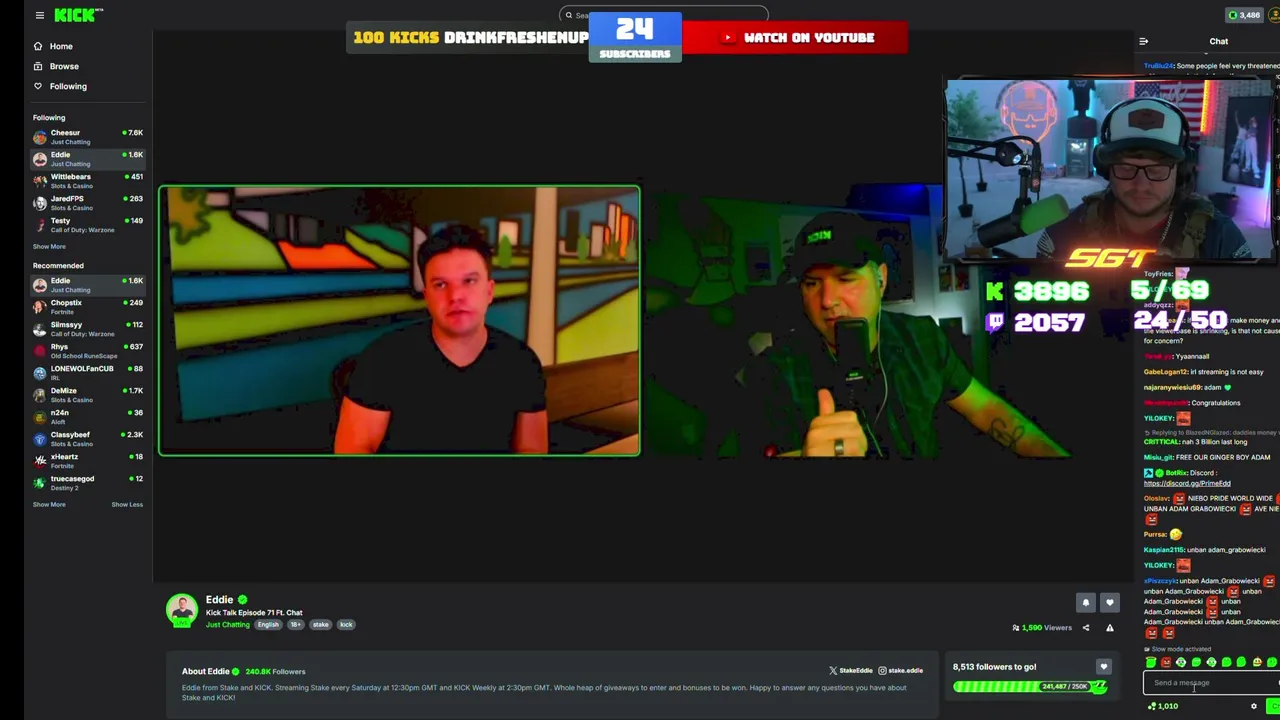Screen dimensions: 1280x720
Task: Open truecasegod Destiny 2 channel
Action: (88, 483)
